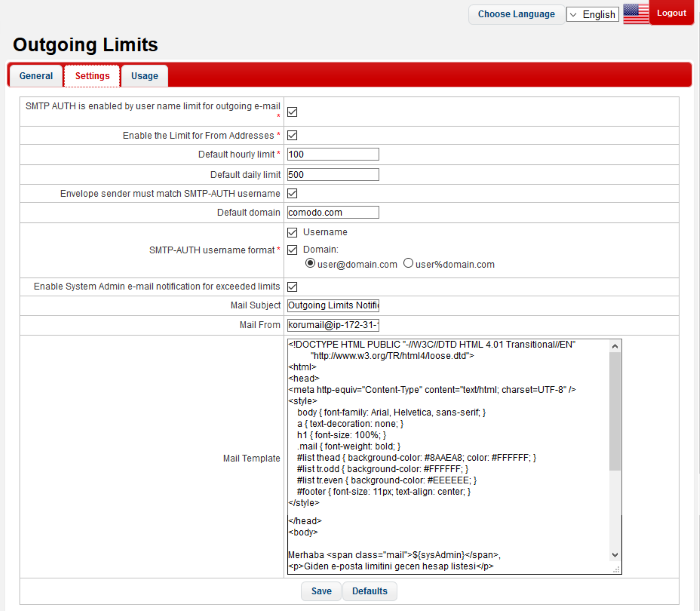The width and height of the screenshot is (700, 611).
Task: Click the Defaults button
Action: (370, 591)
